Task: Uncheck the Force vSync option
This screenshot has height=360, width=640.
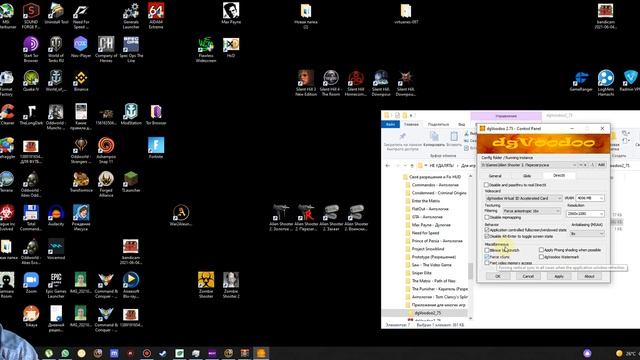Action: pyautogui.click(x=487, y=257)
